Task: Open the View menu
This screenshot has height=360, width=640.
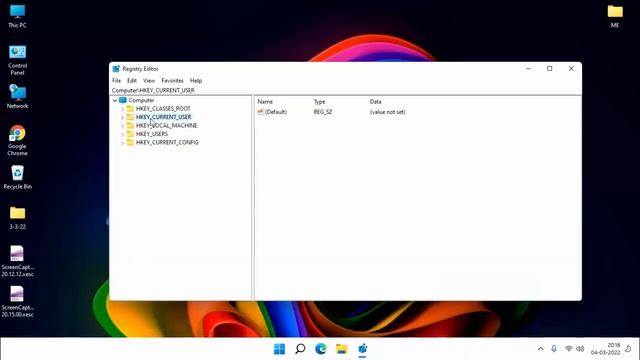Action: pyautogui.click(x=149, y=81)
